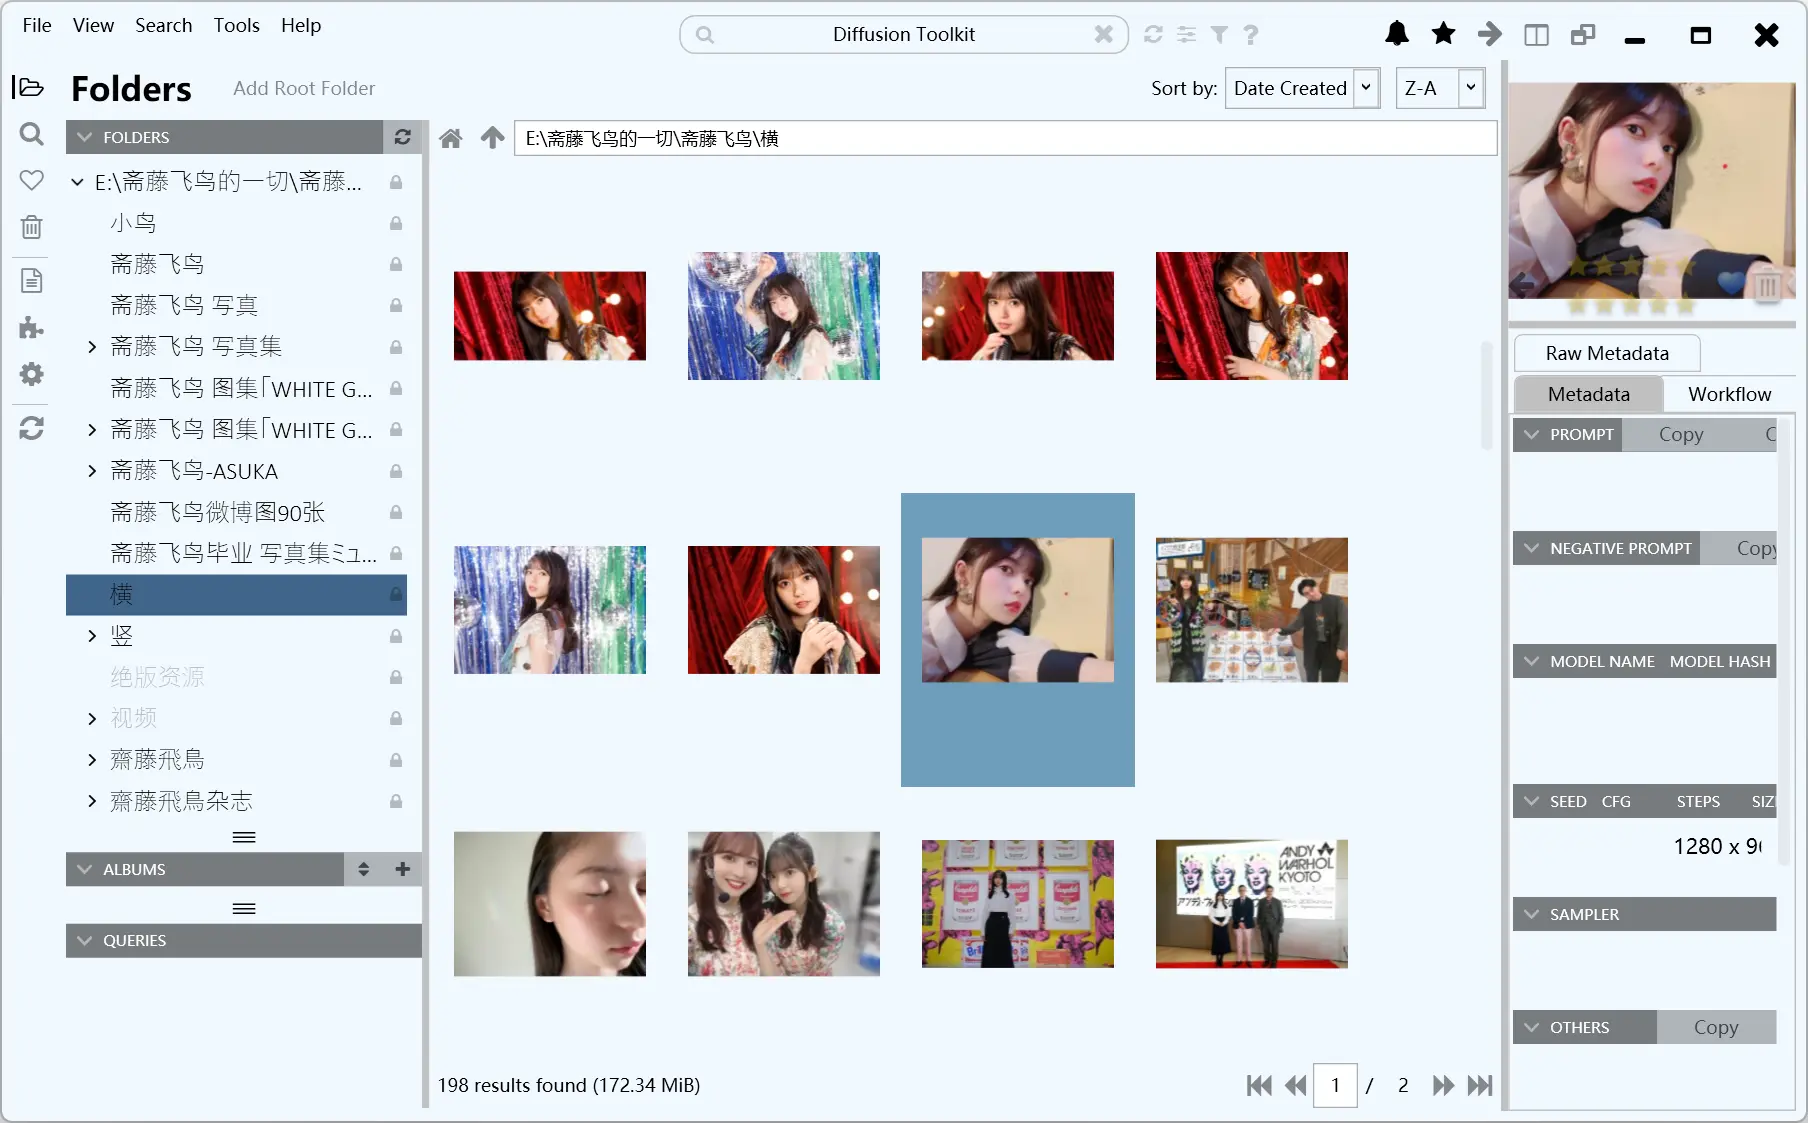
Task: Open the Search view in left sidebar
Action: [x=31, y=134]
